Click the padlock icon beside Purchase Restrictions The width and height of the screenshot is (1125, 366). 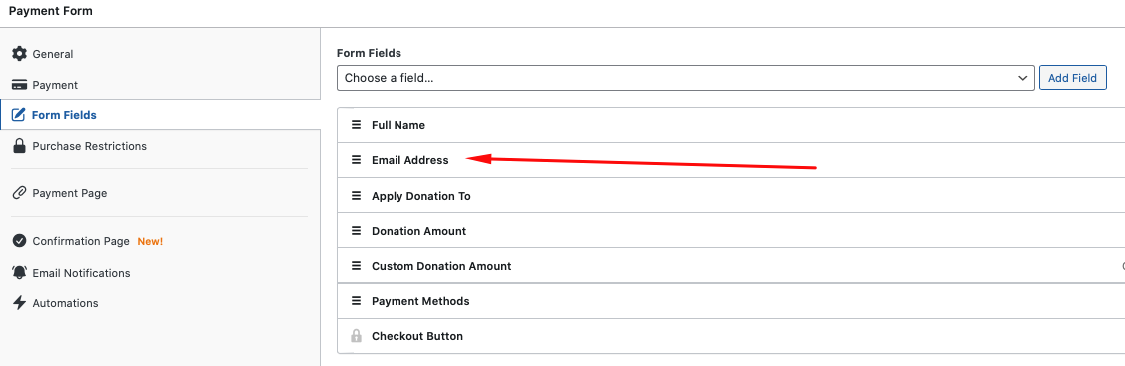coord(19,146)
